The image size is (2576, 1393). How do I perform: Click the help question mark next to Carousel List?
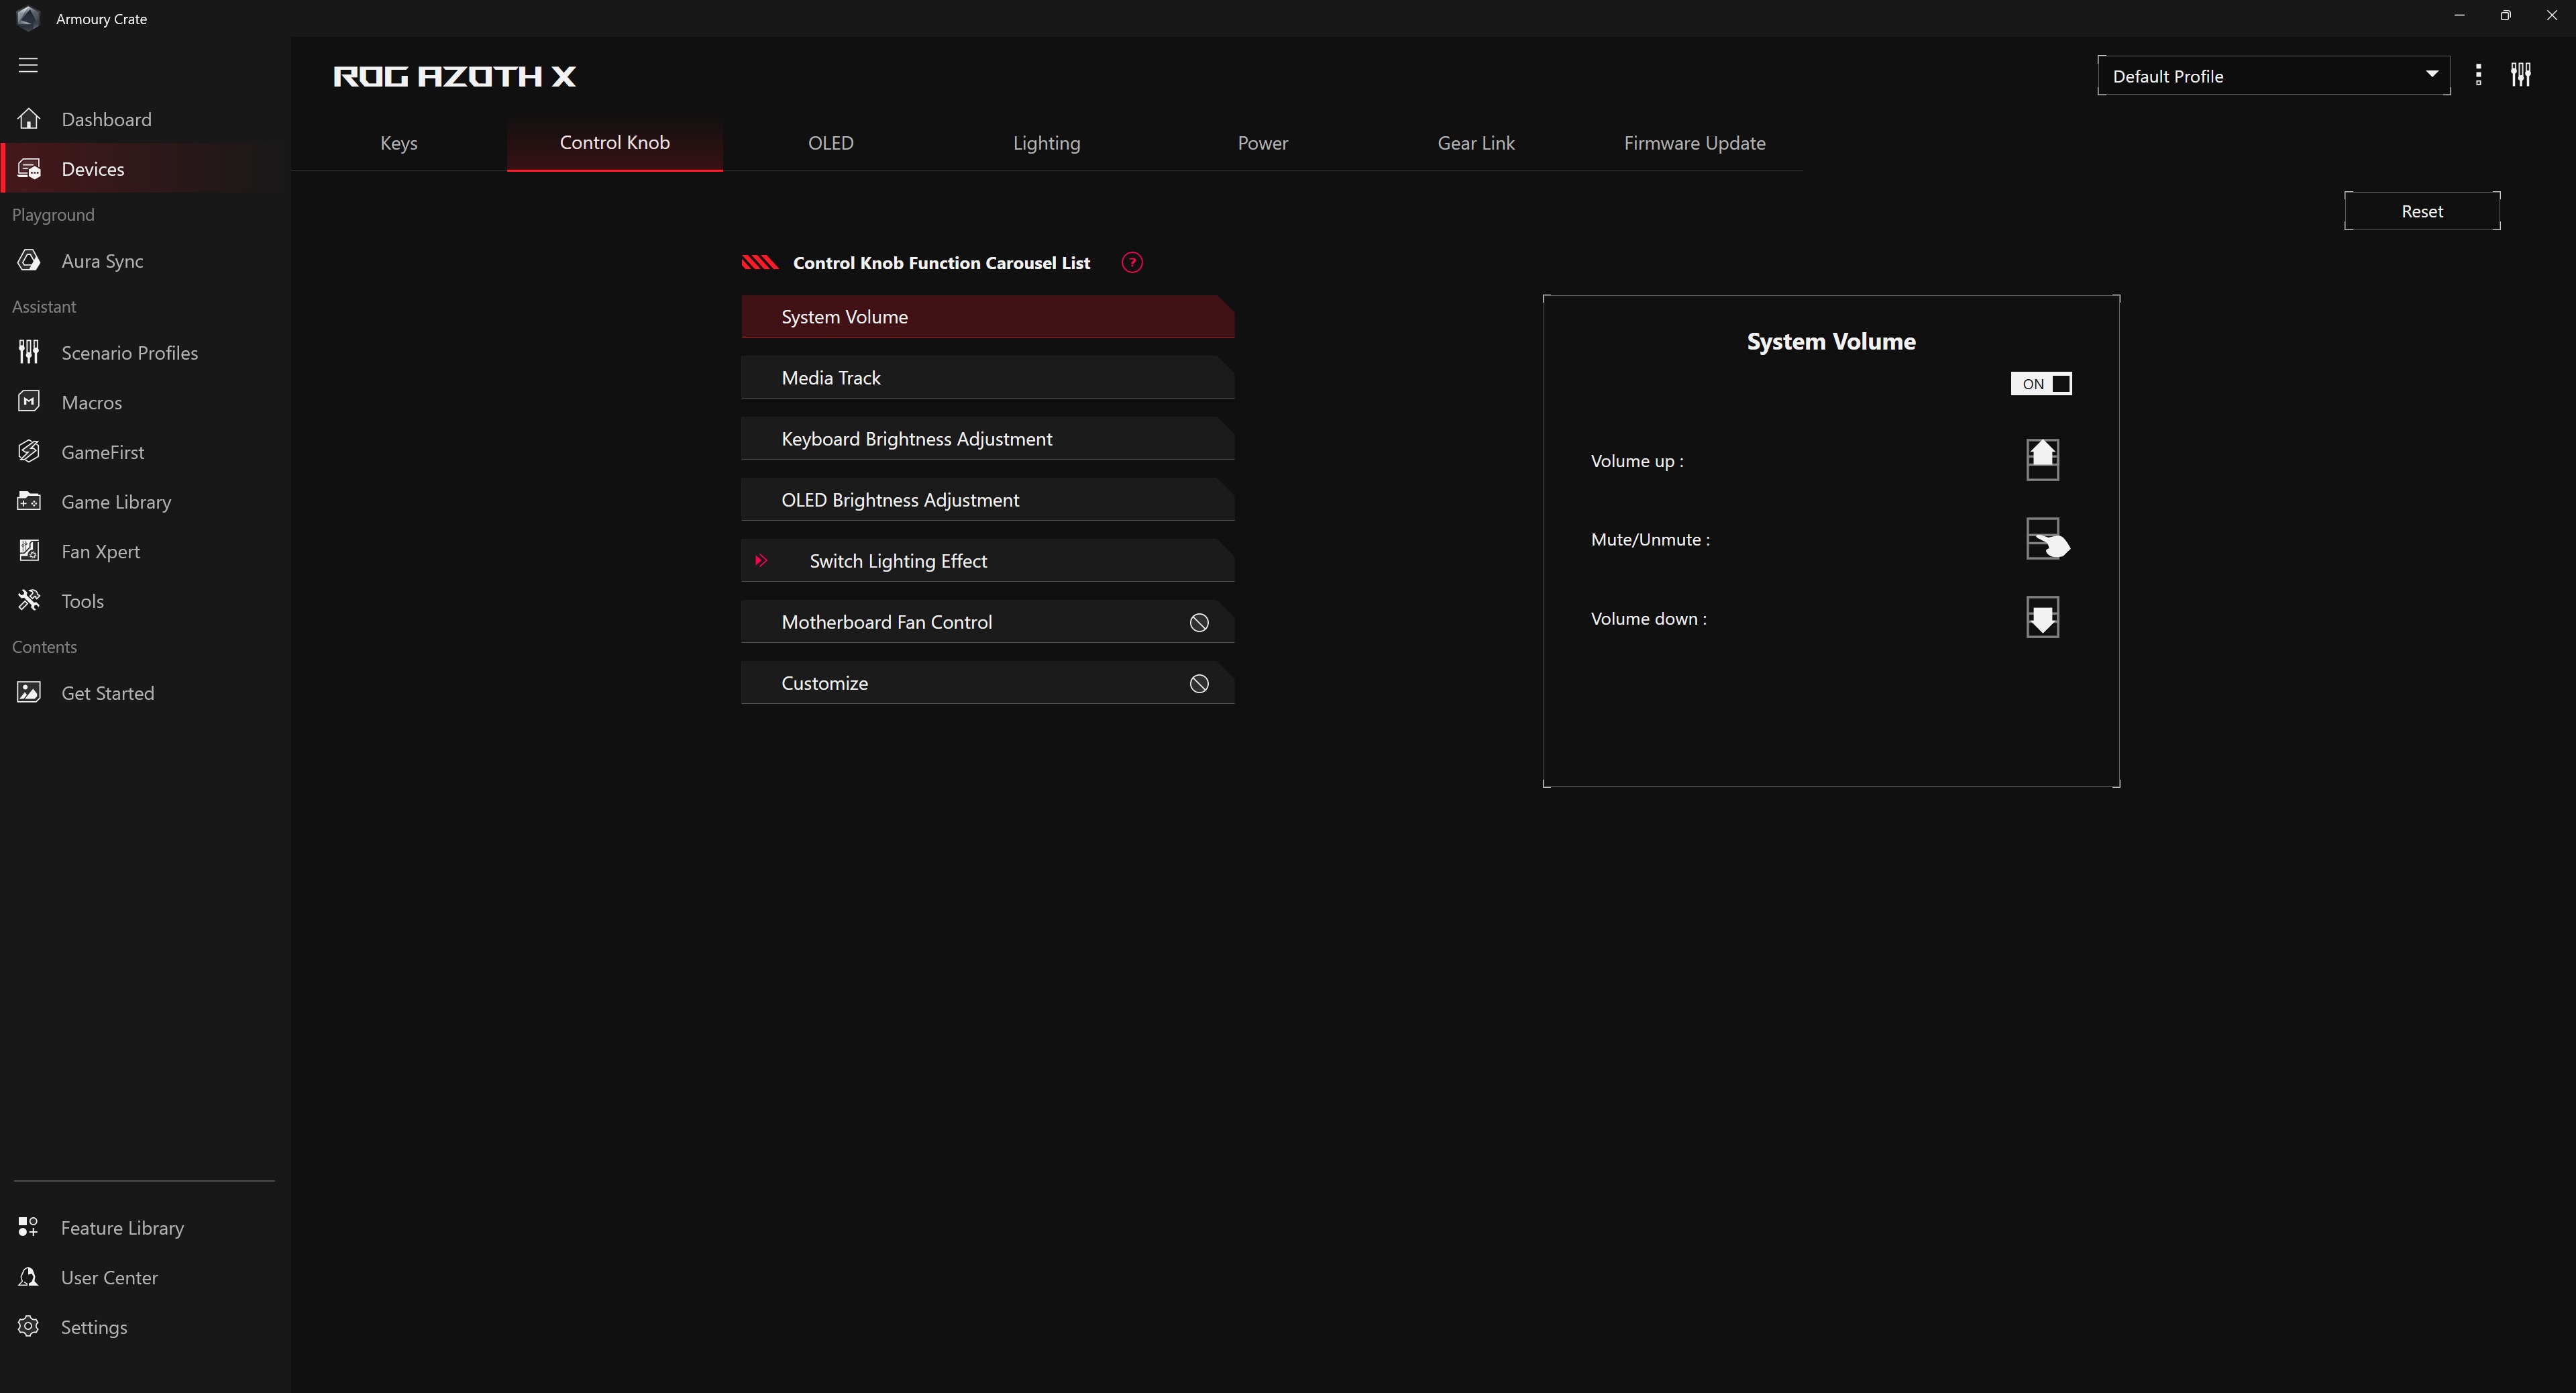coord(1132,263)
